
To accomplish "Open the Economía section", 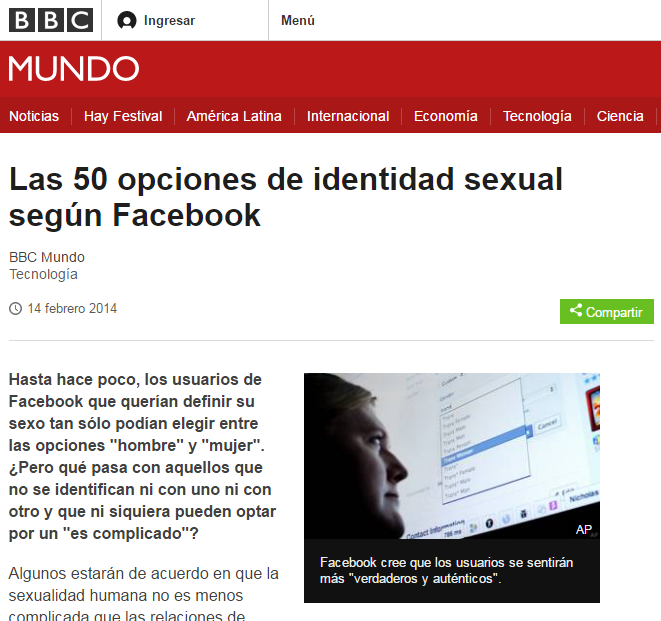I will [x=446, y=116].
